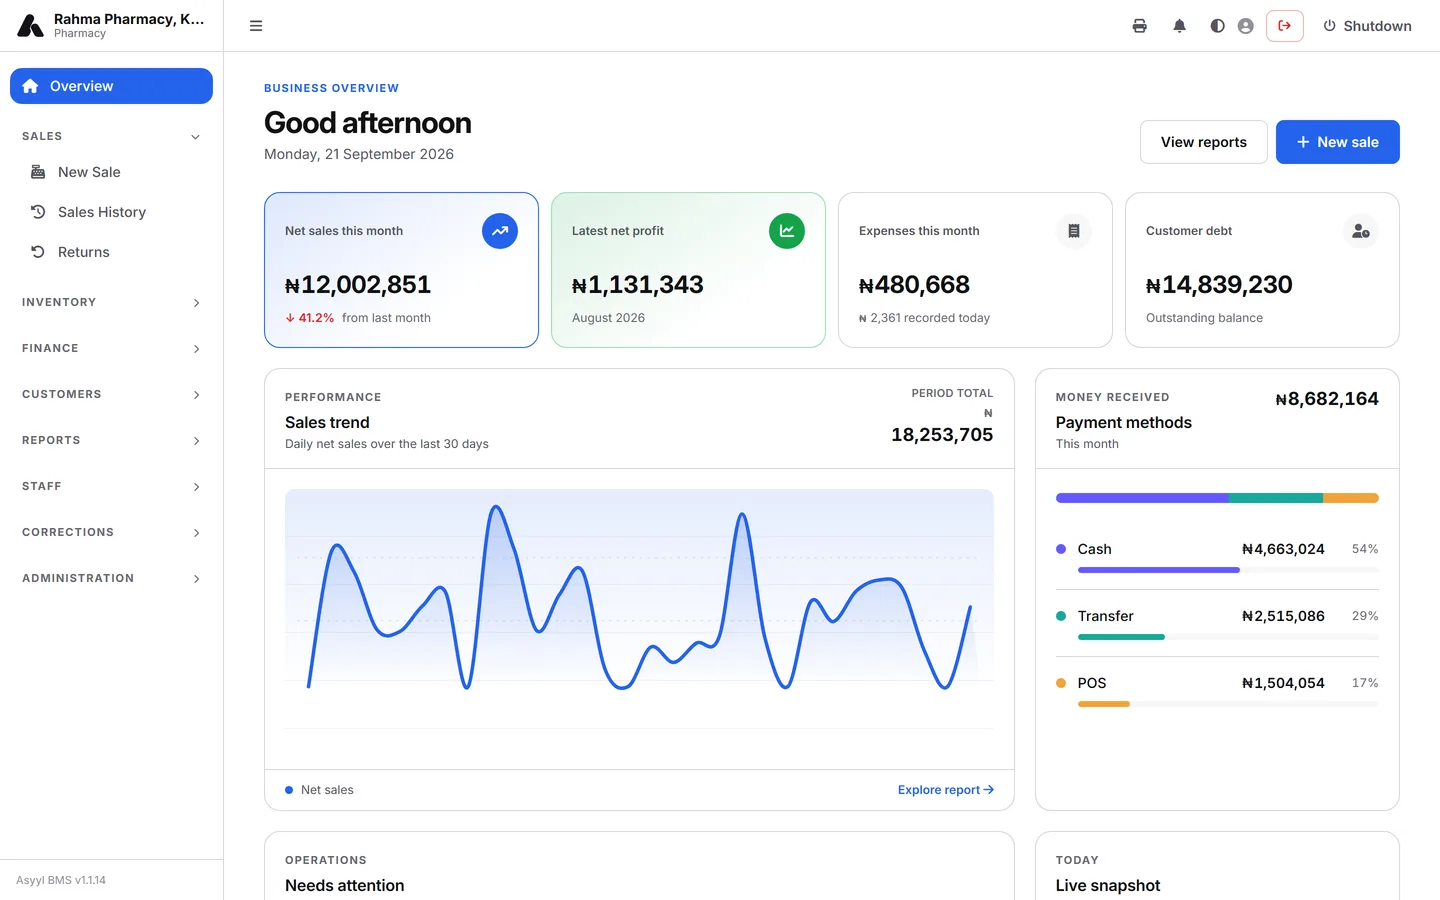Click the stacked payment methods bar
1440x900 pixels.
[1217, 498]
